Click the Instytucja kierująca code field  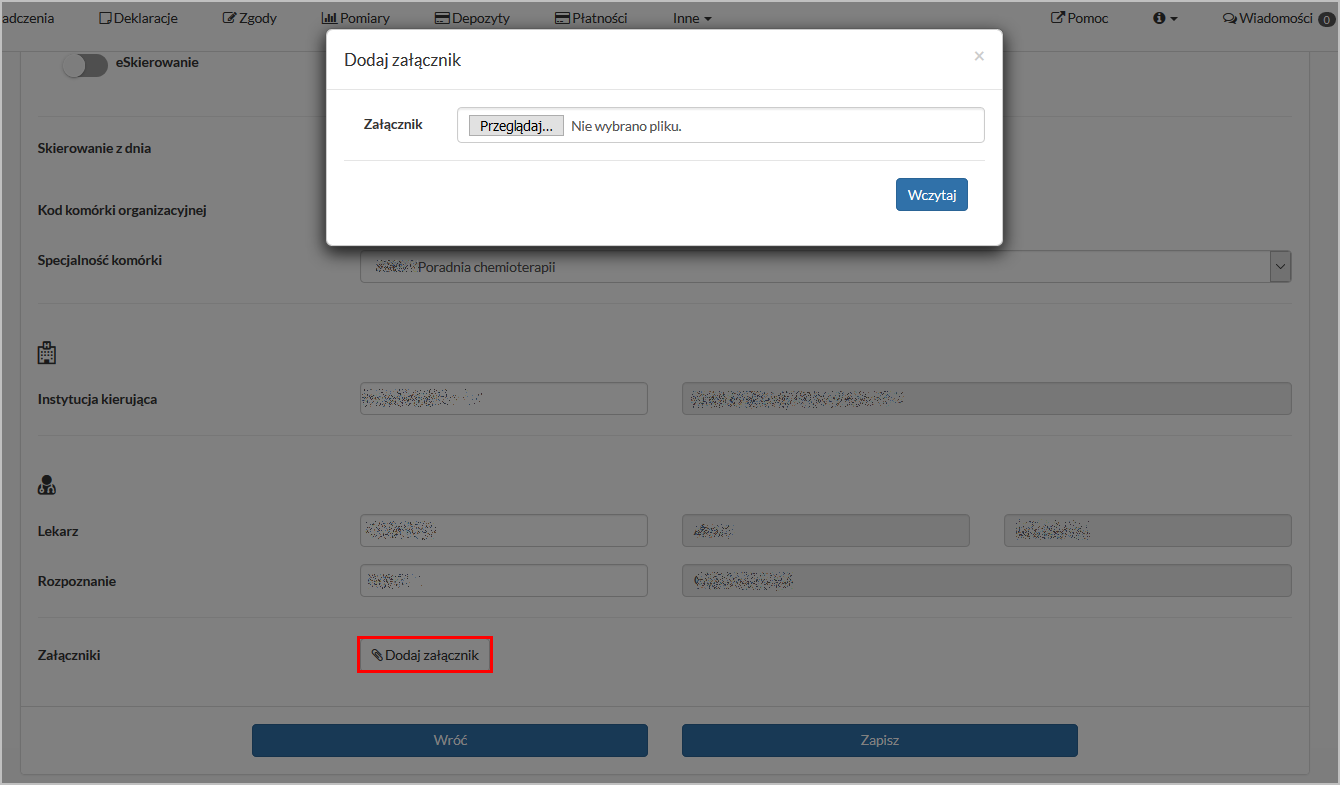pos(504,398)
